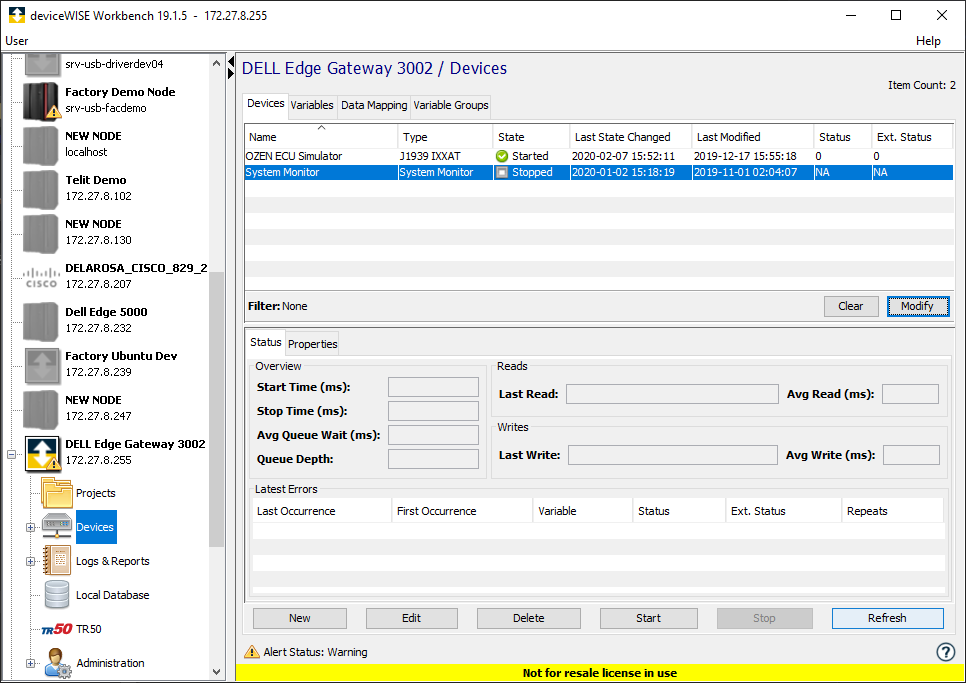Expand the Devices tree node
The height and width of the screenshot is (683, 966).
coord(30,527)
